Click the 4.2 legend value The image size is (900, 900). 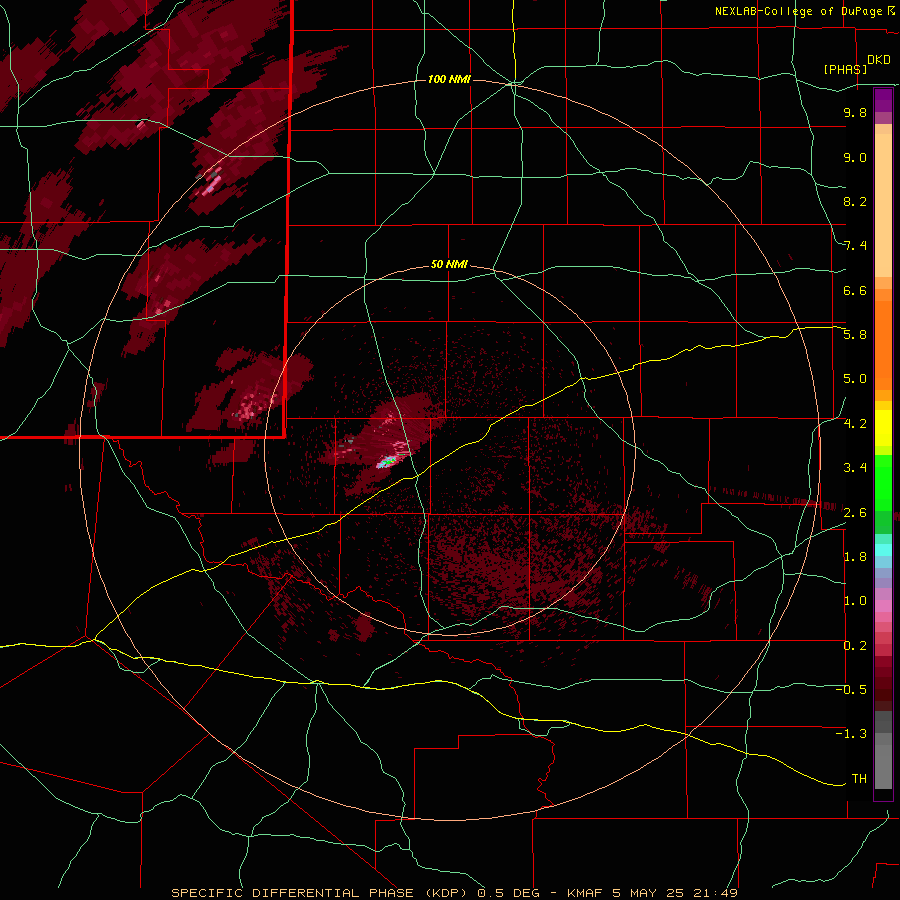click(x=855, y=424)
